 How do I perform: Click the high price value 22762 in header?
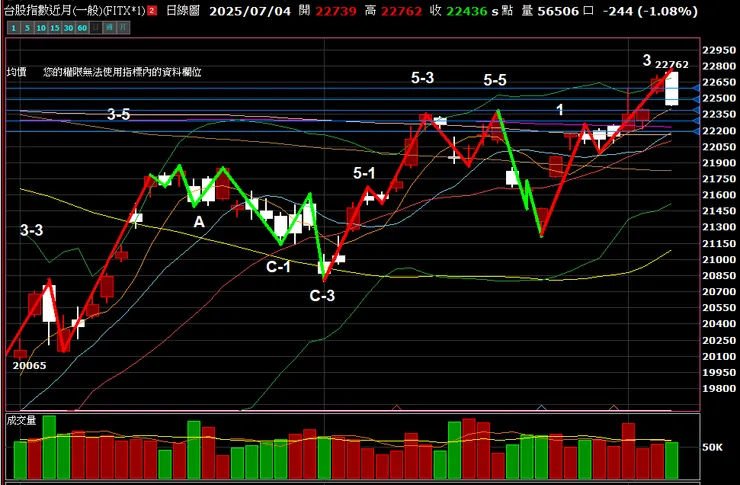(x=402, y=11)
